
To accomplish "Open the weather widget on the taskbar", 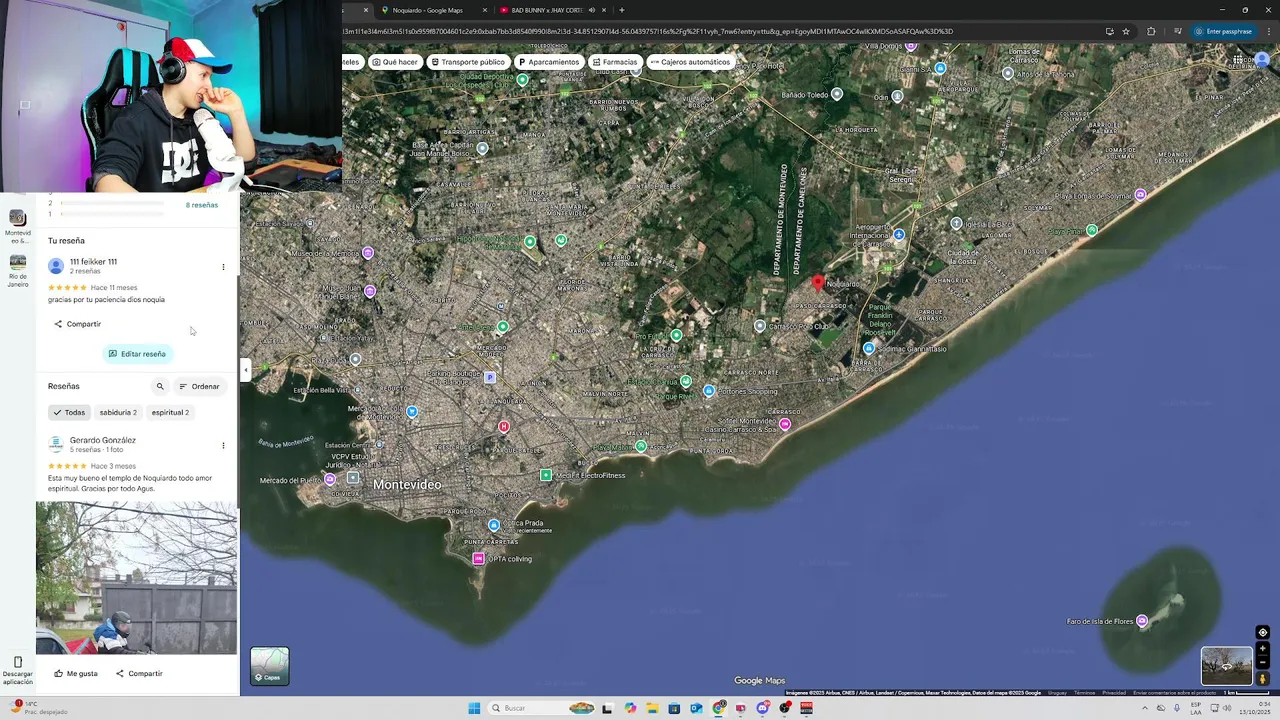I will click(40, 708).
